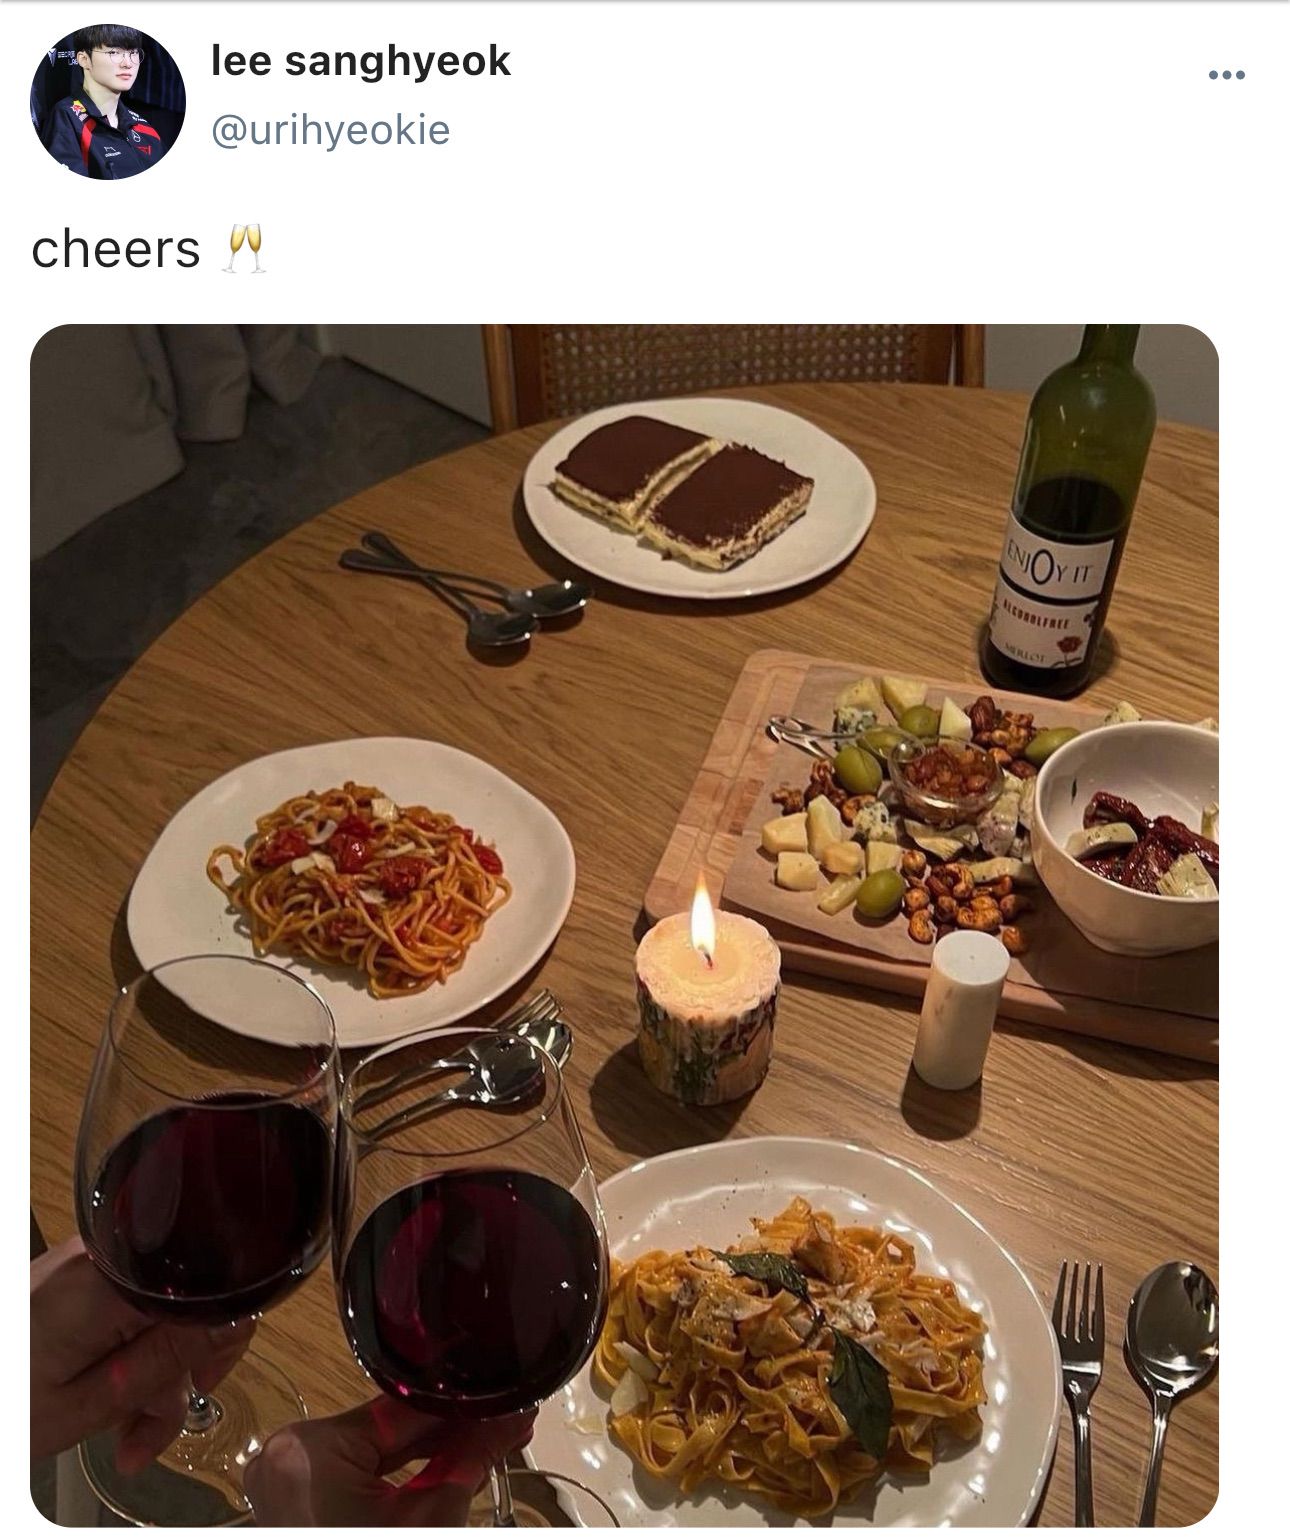Select the "cheers" tweet text
1290x1538 pixels.
tap(116, 250)
